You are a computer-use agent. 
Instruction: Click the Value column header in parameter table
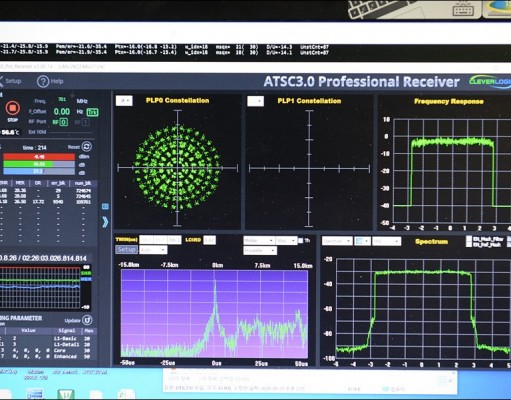click(28, 331)
